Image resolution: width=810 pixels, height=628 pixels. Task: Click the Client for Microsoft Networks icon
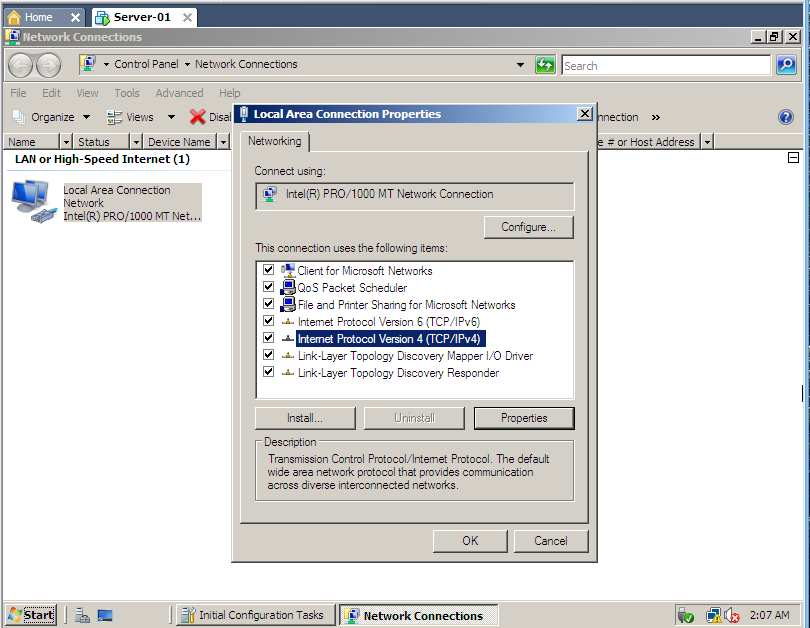288,271
